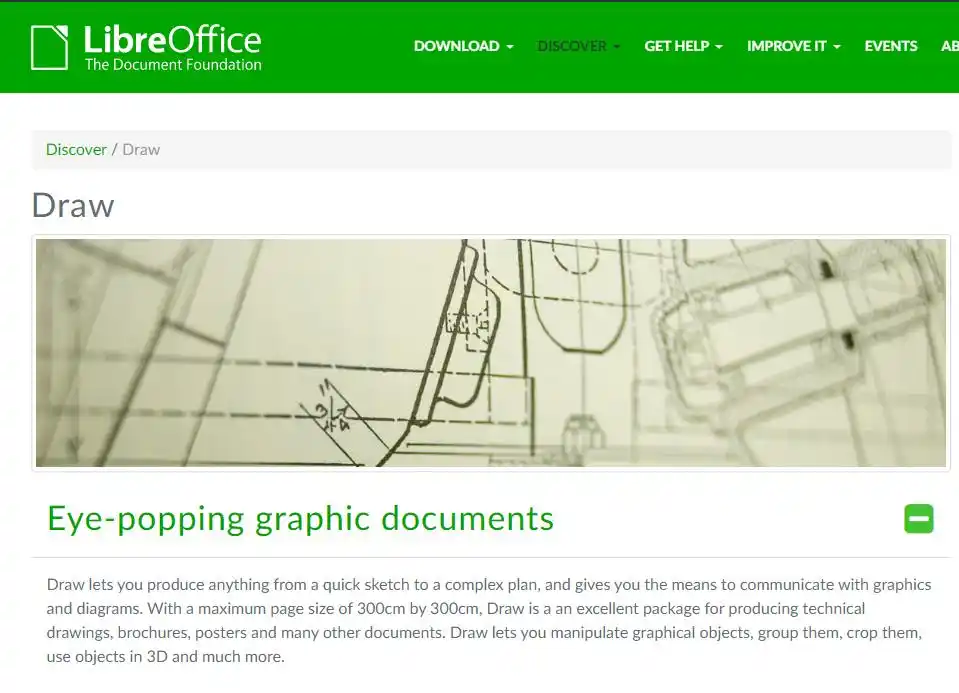Expand the DOWNLOAD dropdown arrow
Screen dimensions: 959x693
point(510,47)
